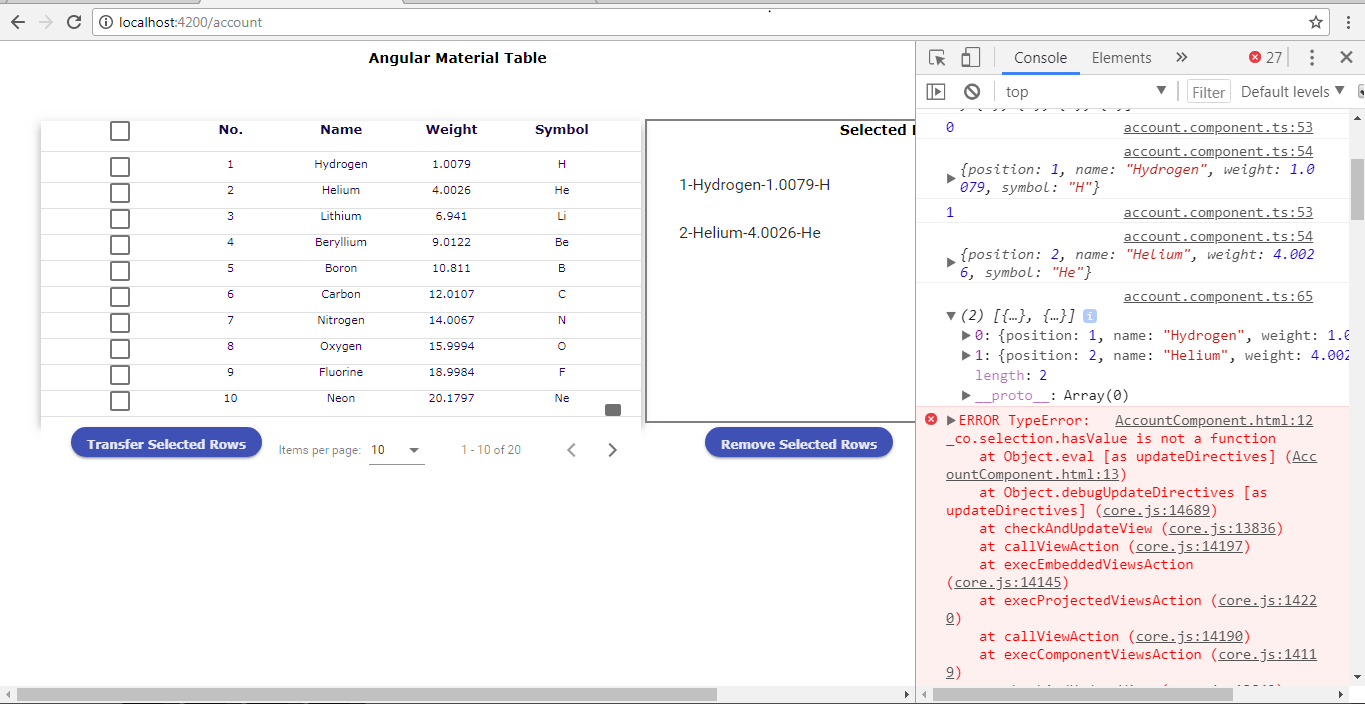Expand the logged Hydrogen object
This screenshot has width=1365, height=704.
point(951,178)
